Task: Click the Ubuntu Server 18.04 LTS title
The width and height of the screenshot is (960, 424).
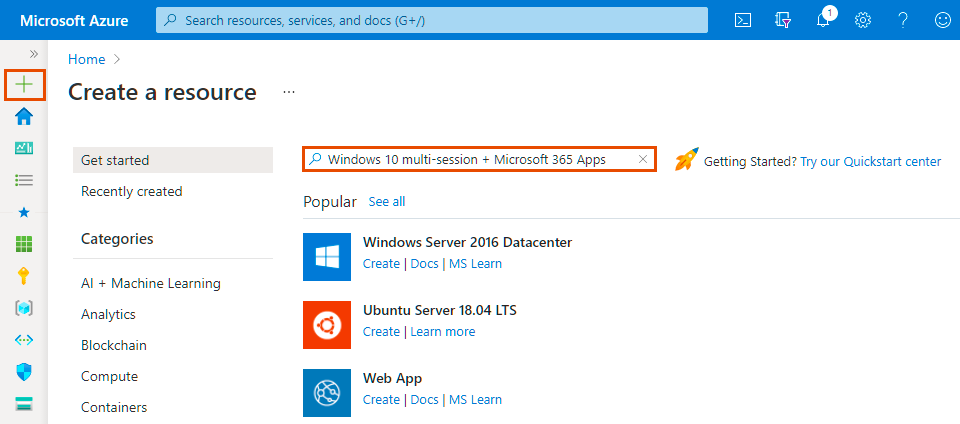Action: [440, 311]
